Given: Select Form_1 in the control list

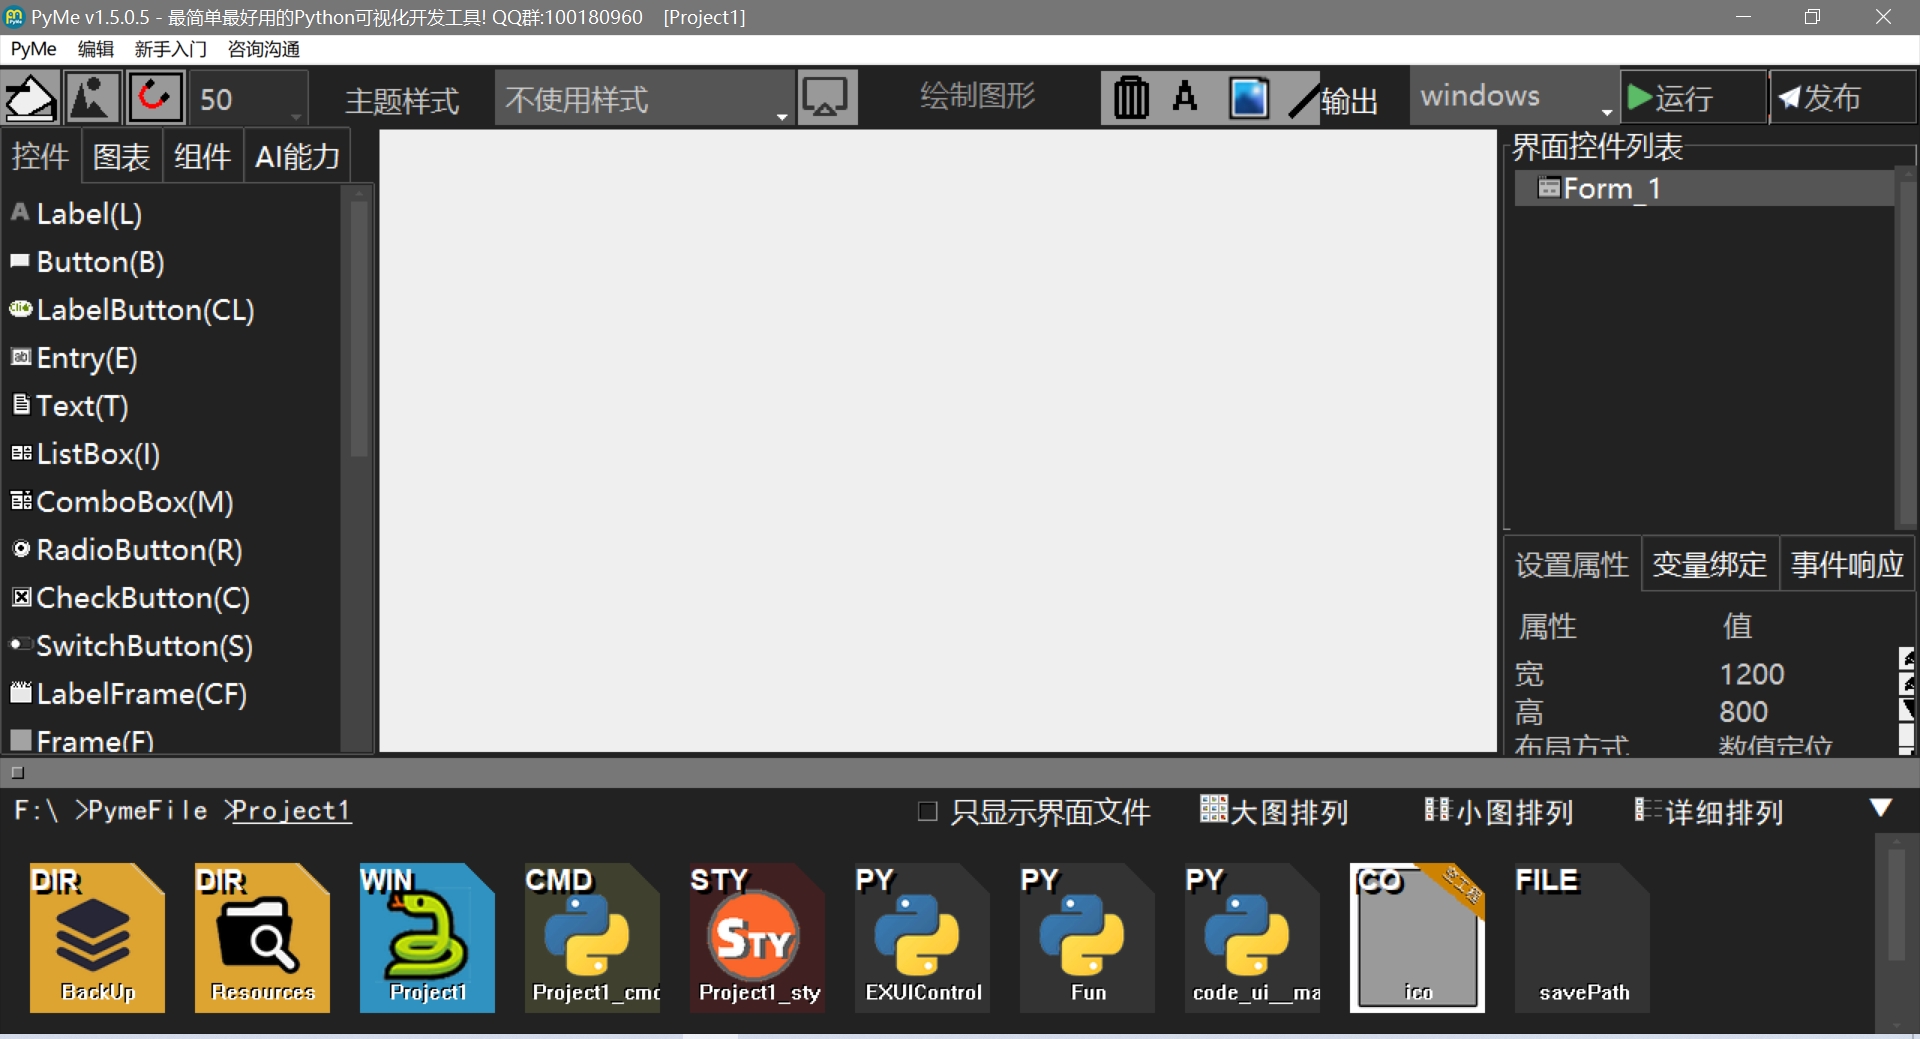Looking at the screenshot, I should (1611, 188).
